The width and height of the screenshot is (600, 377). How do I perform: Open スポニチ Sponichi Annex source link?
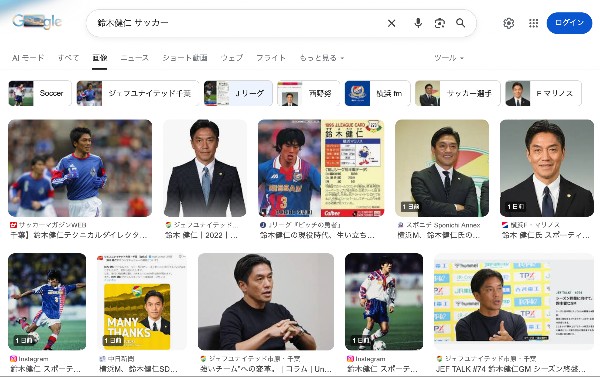(439, 225)
